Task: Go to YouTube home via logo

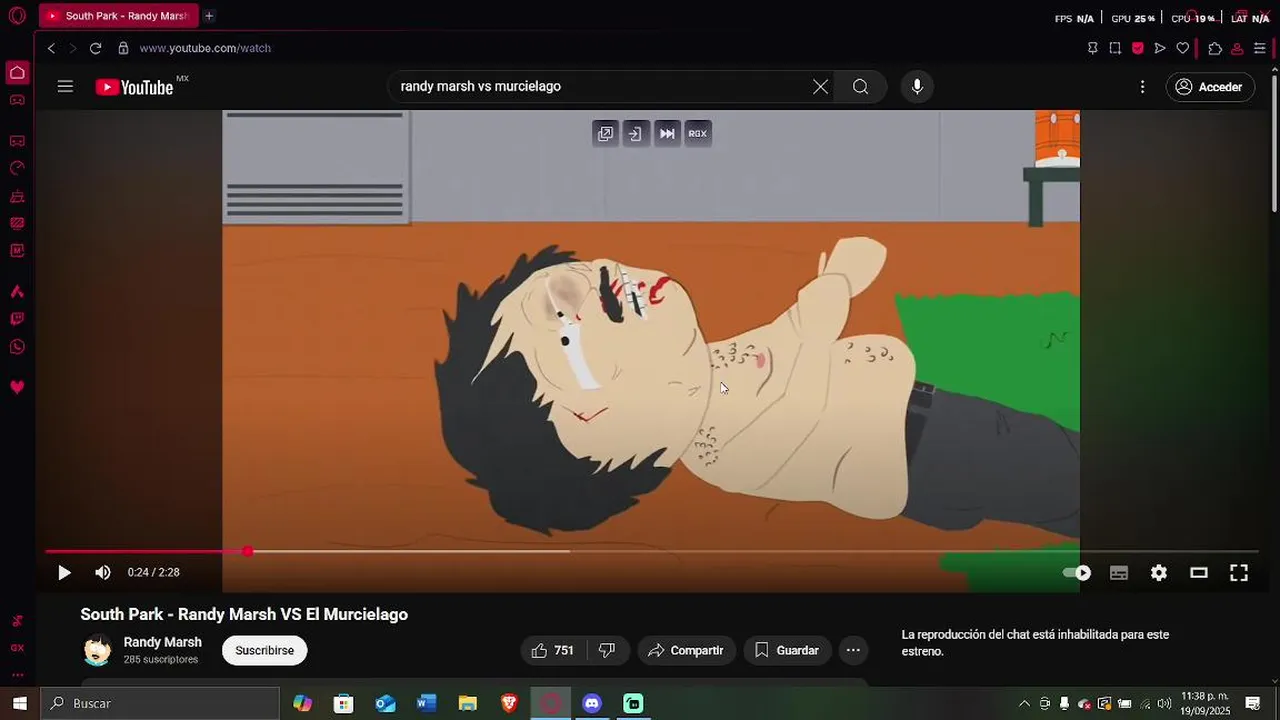Action: click(x=135, y=87)
